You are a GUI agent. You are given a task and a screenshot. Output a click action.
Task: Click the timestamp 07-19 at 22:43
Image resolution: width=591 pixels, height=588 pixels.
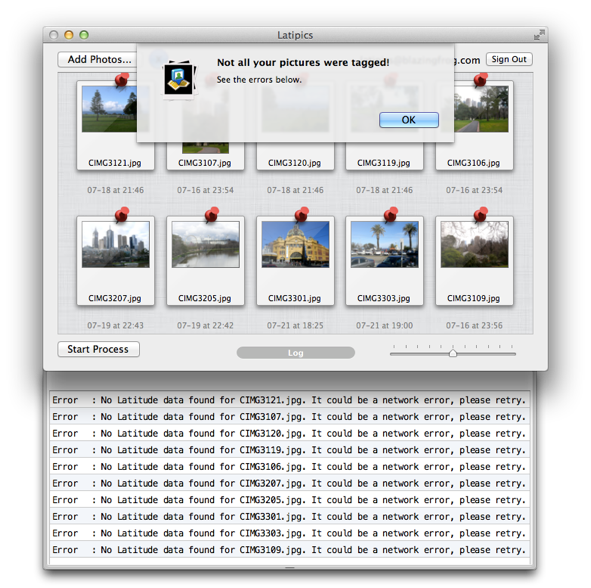pyautogui.click(x=115, y=325)
